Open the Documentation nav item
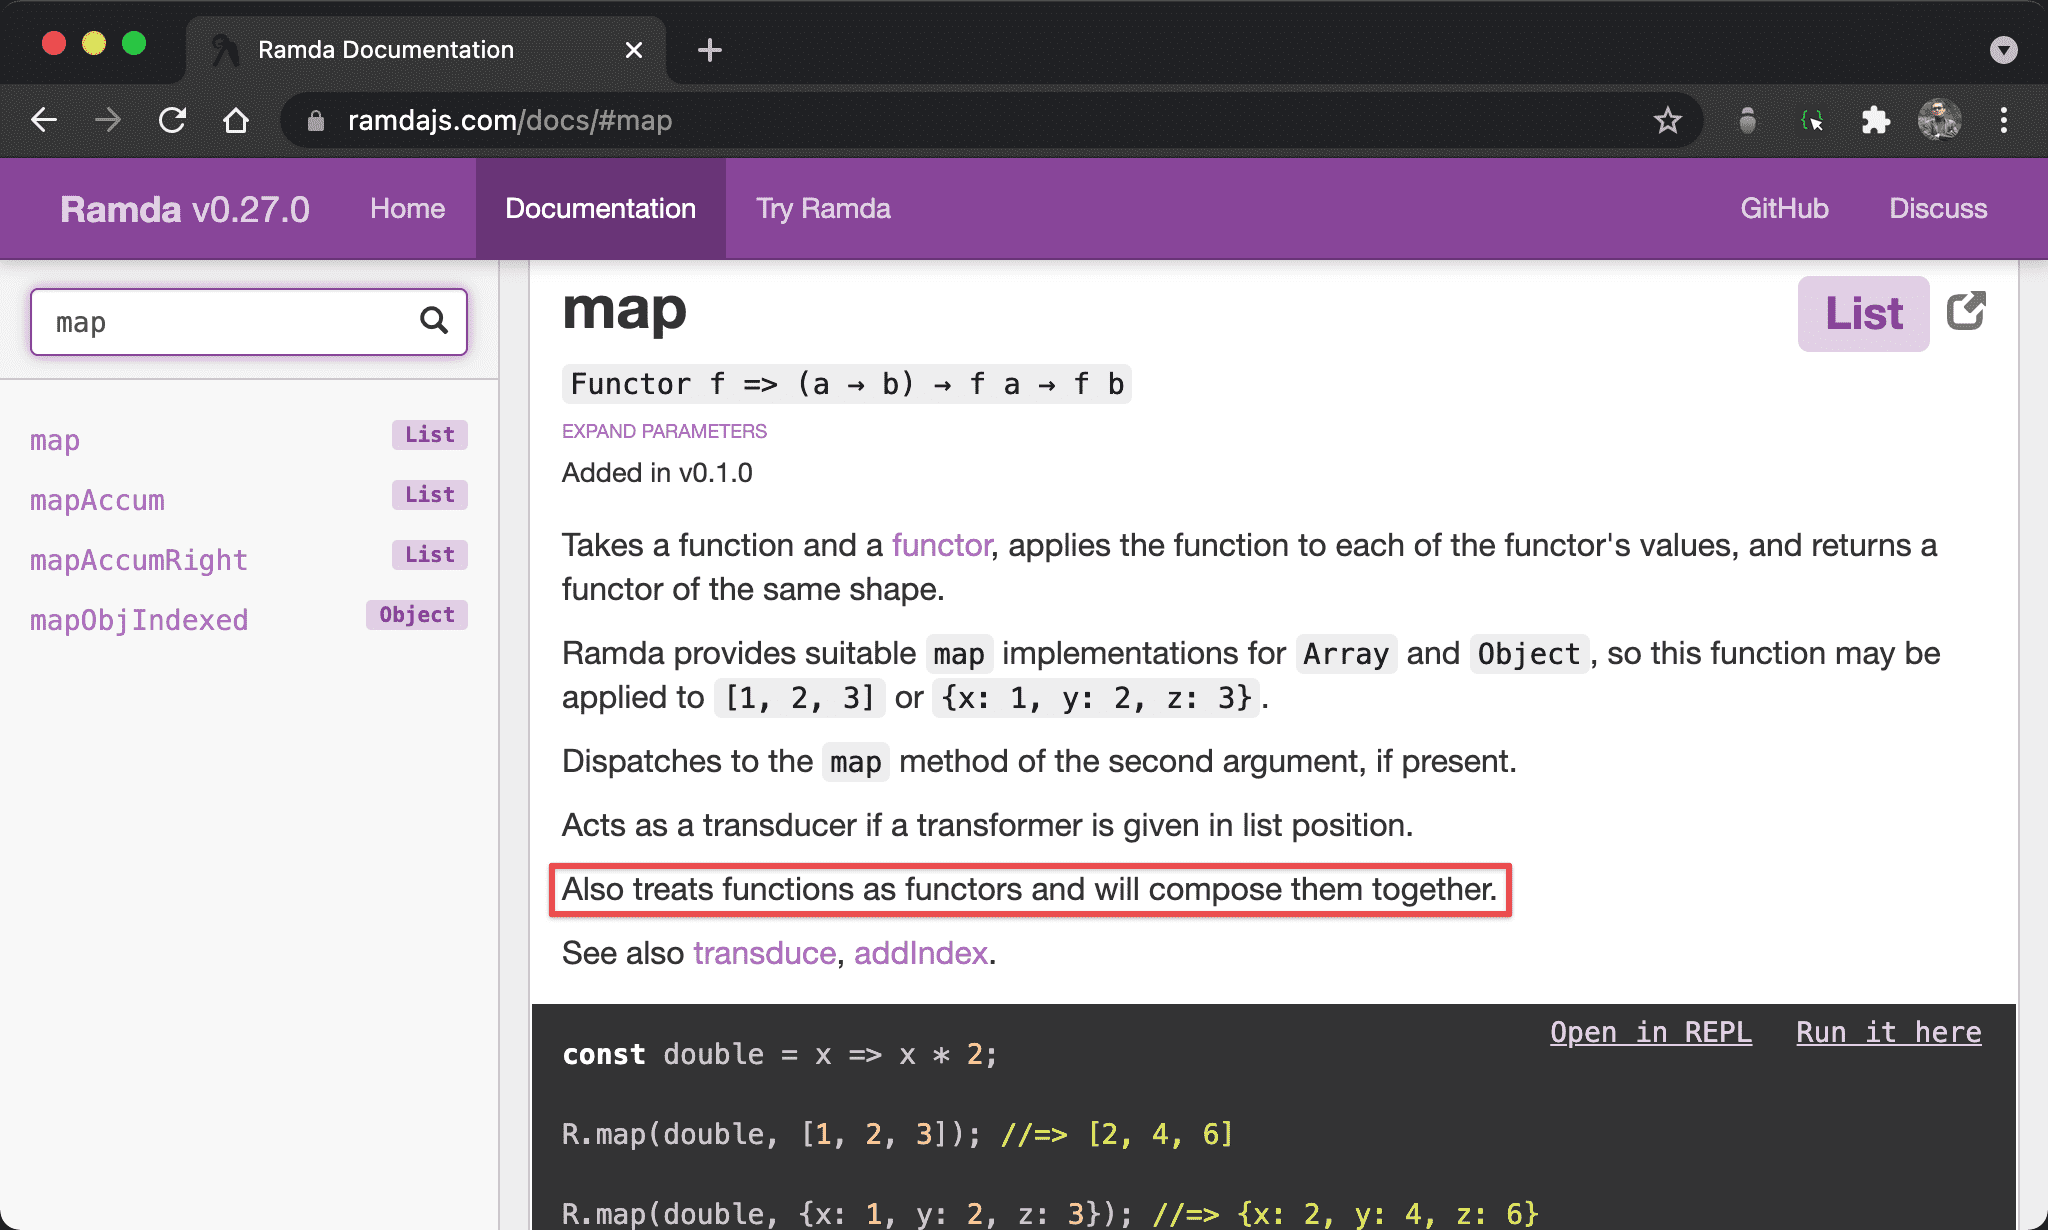 coord(600,208)
